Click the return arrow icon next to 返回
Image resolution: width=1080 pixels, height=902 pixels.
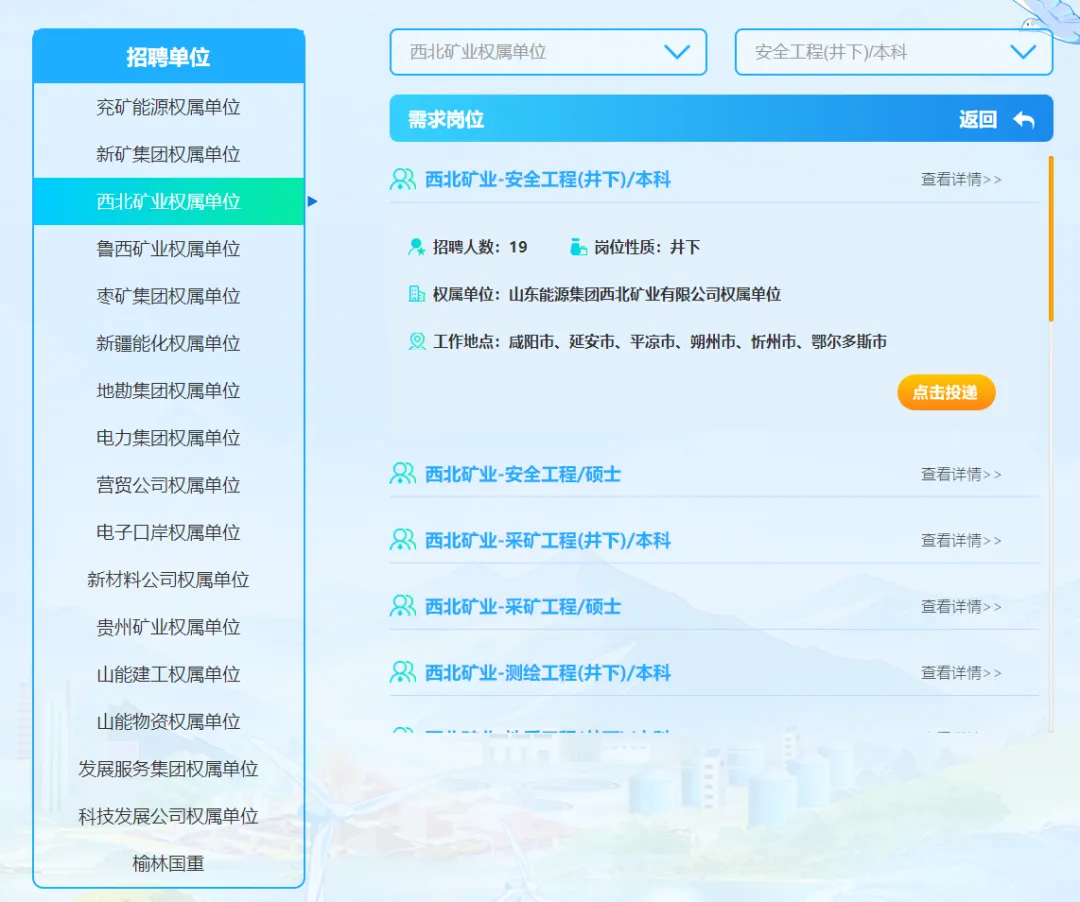1024,120
